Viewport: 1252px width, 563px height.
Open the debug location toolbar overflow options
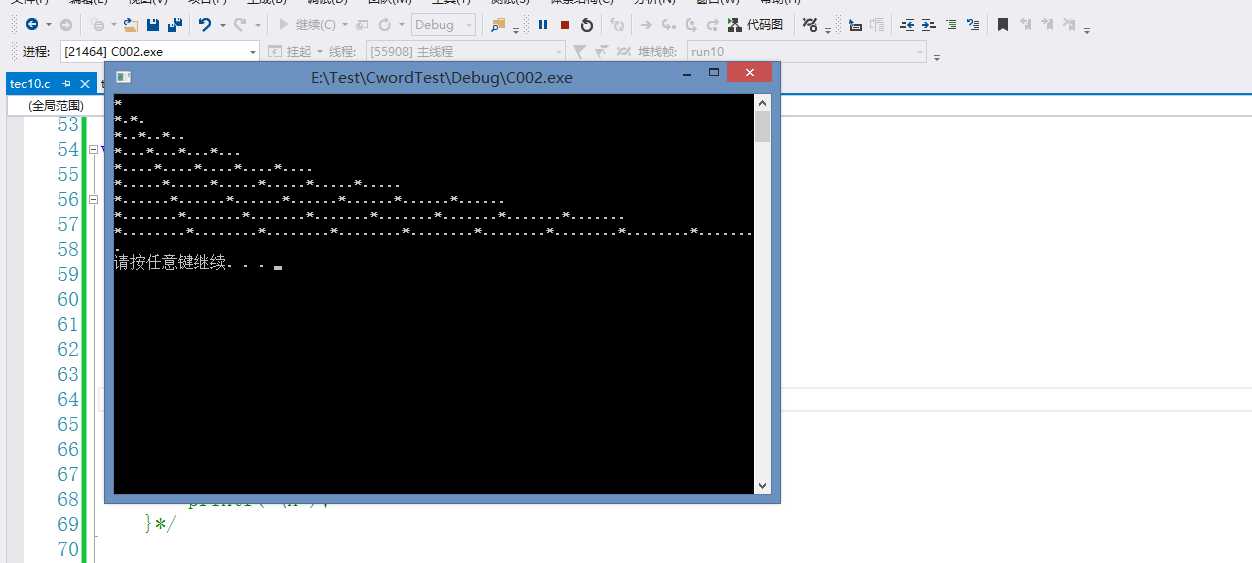pos(937,57)
